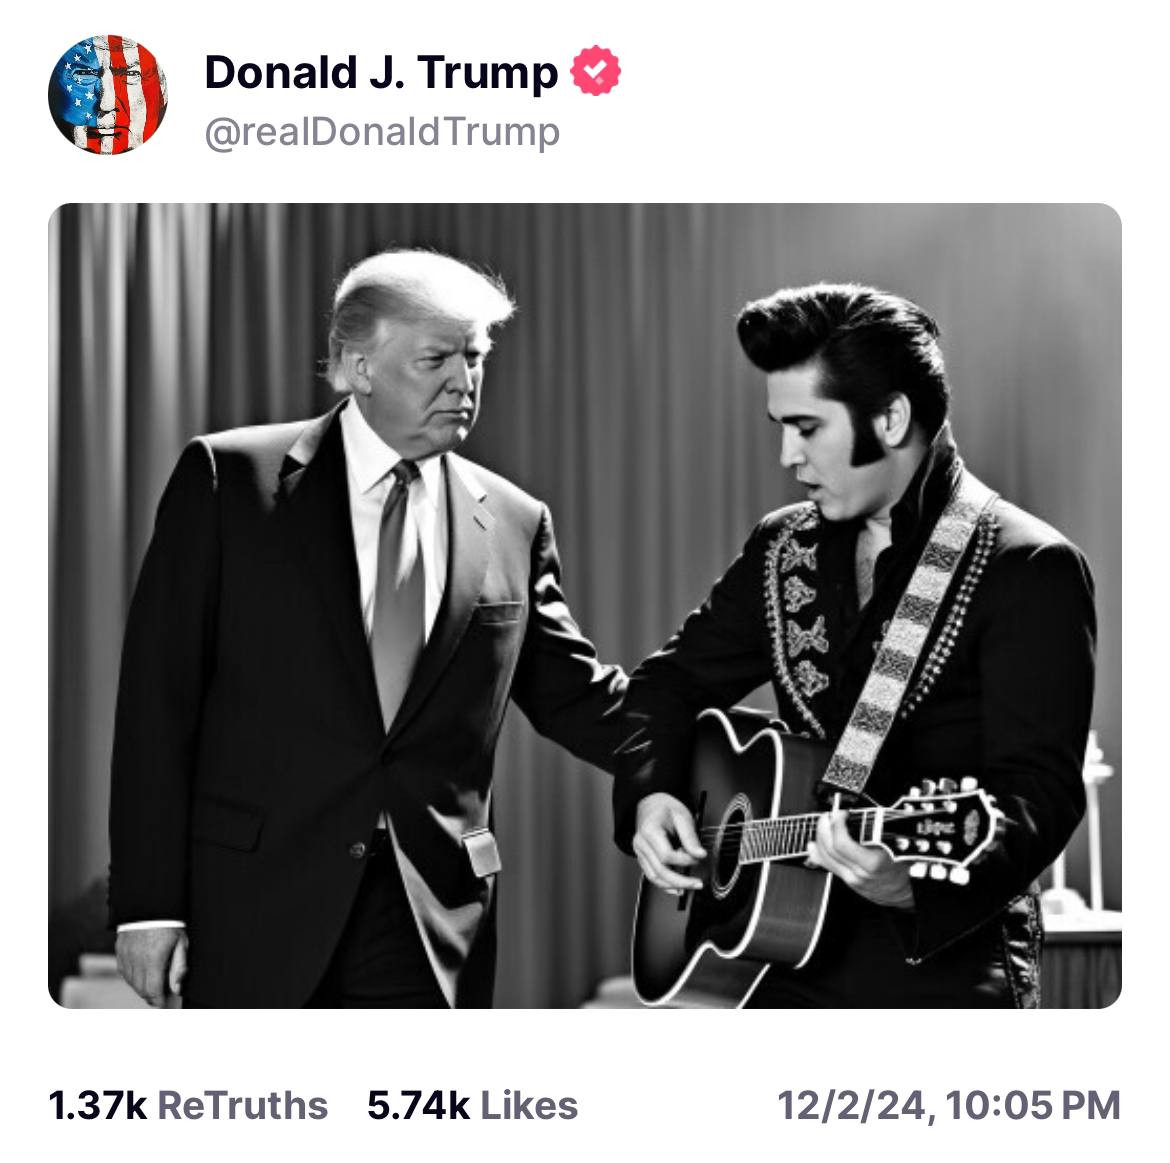Open the flag-painted profile avatar
Image resolution: width=1170 pixels, height=1163 pixels.
(107, 95)
